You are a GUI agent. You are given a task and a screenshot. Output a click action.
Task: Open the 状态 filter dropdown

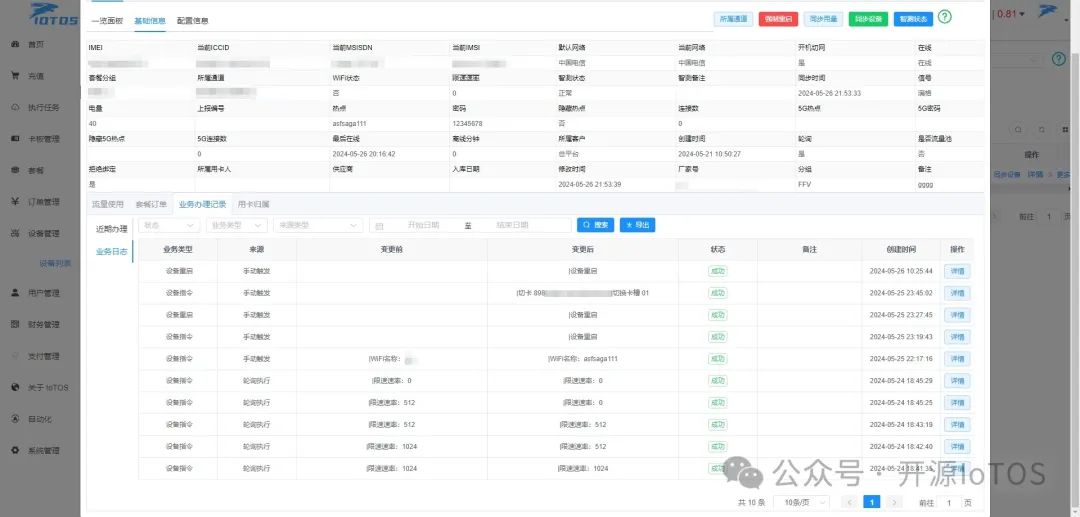click(169, 225)
